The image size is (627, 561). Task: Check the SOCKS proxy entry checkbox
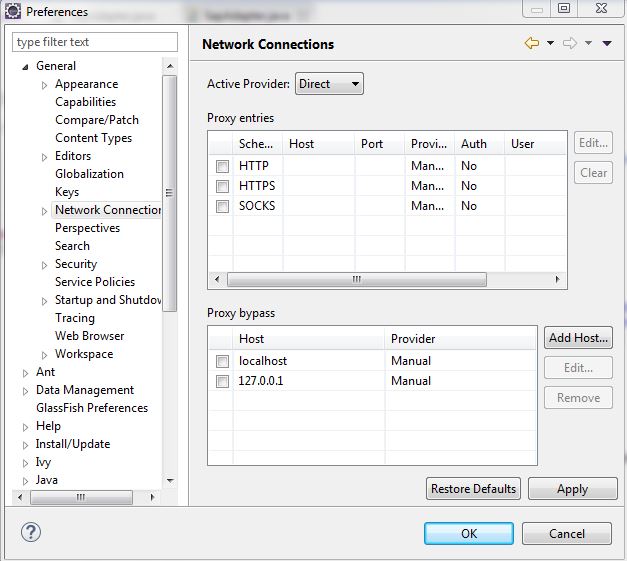point(222,206)
